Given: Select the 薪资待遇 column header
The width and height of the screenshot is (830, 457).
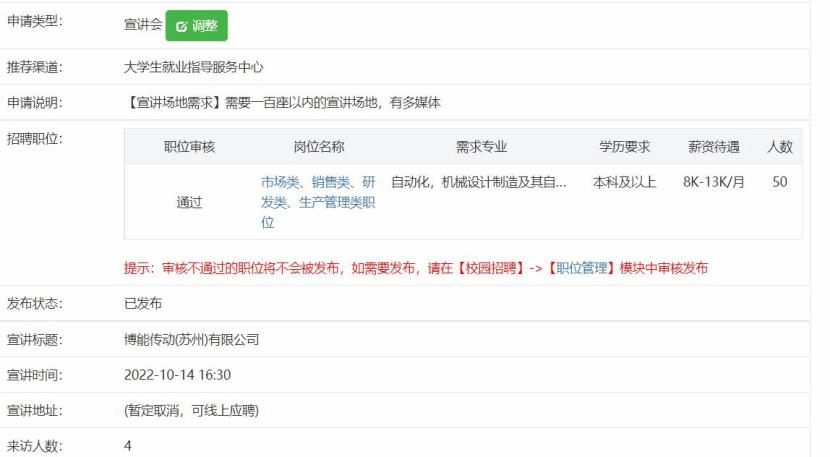Looking at the screenshot, I should (712, 147).
